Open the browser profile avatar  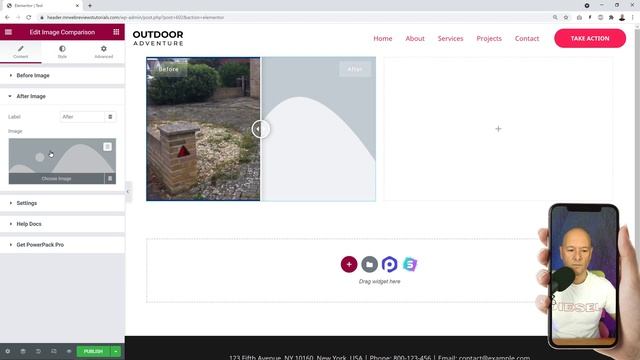point(622,18)
